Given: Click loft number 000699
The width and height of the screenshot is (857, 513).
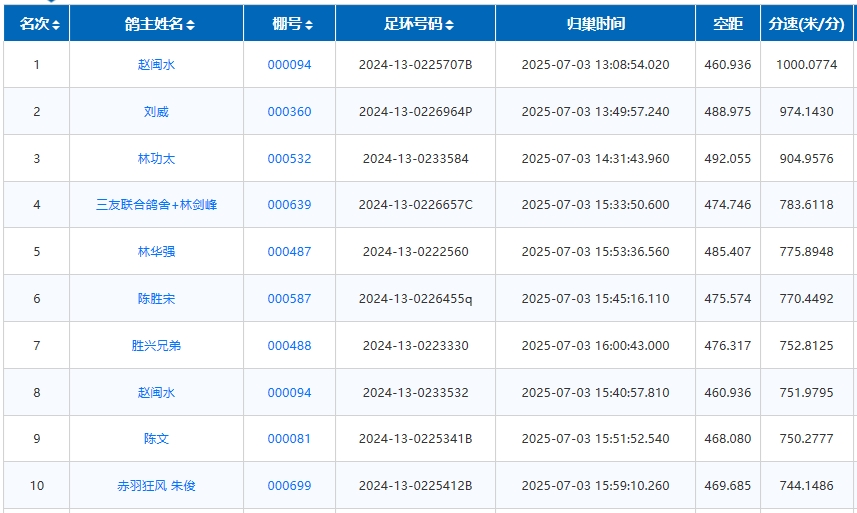Looking at the screenshot, I should 289,486.
